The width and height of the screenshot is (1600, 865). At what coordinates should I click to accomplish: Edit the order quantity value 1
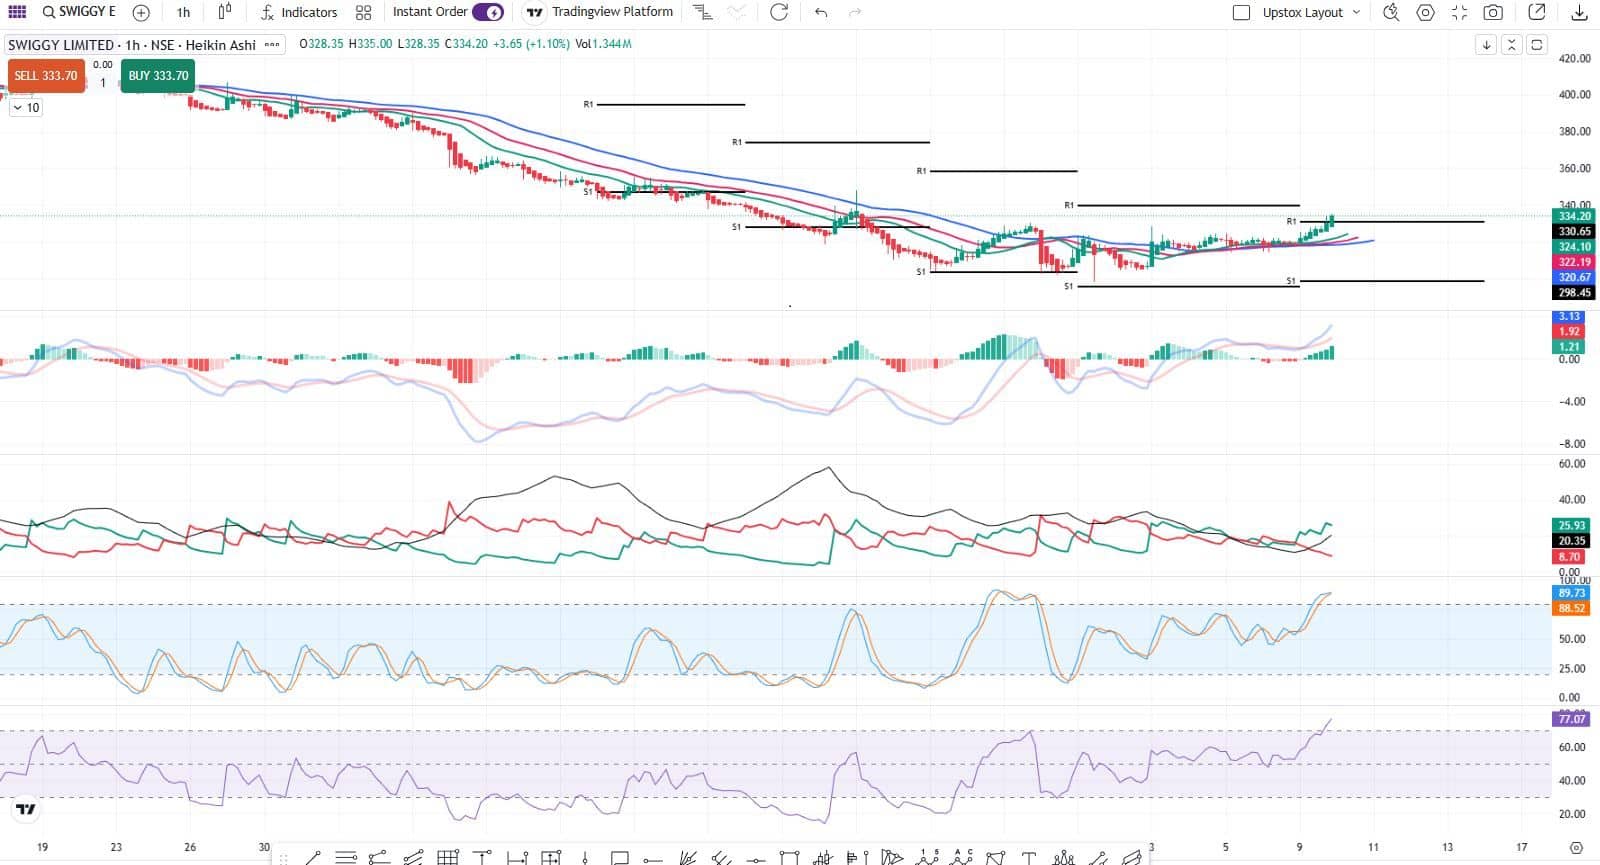103,83
